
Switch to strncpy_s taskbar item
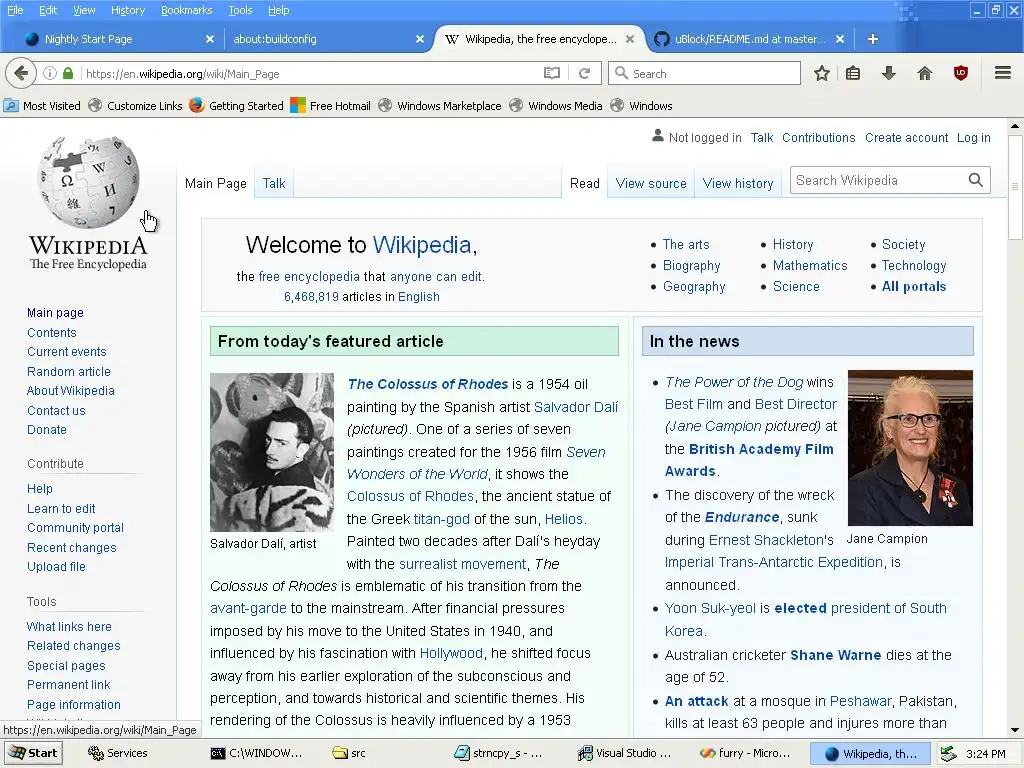(500, 753)
